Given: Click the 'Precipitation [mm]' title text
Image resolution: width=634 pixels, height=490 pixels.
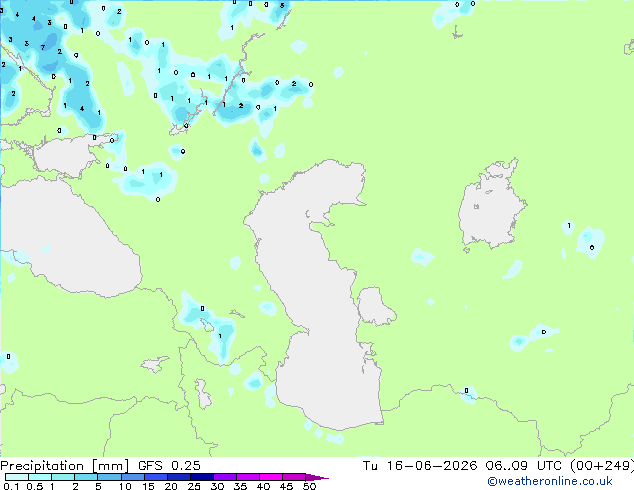Looking at the screenshot, I should point(64,466).
